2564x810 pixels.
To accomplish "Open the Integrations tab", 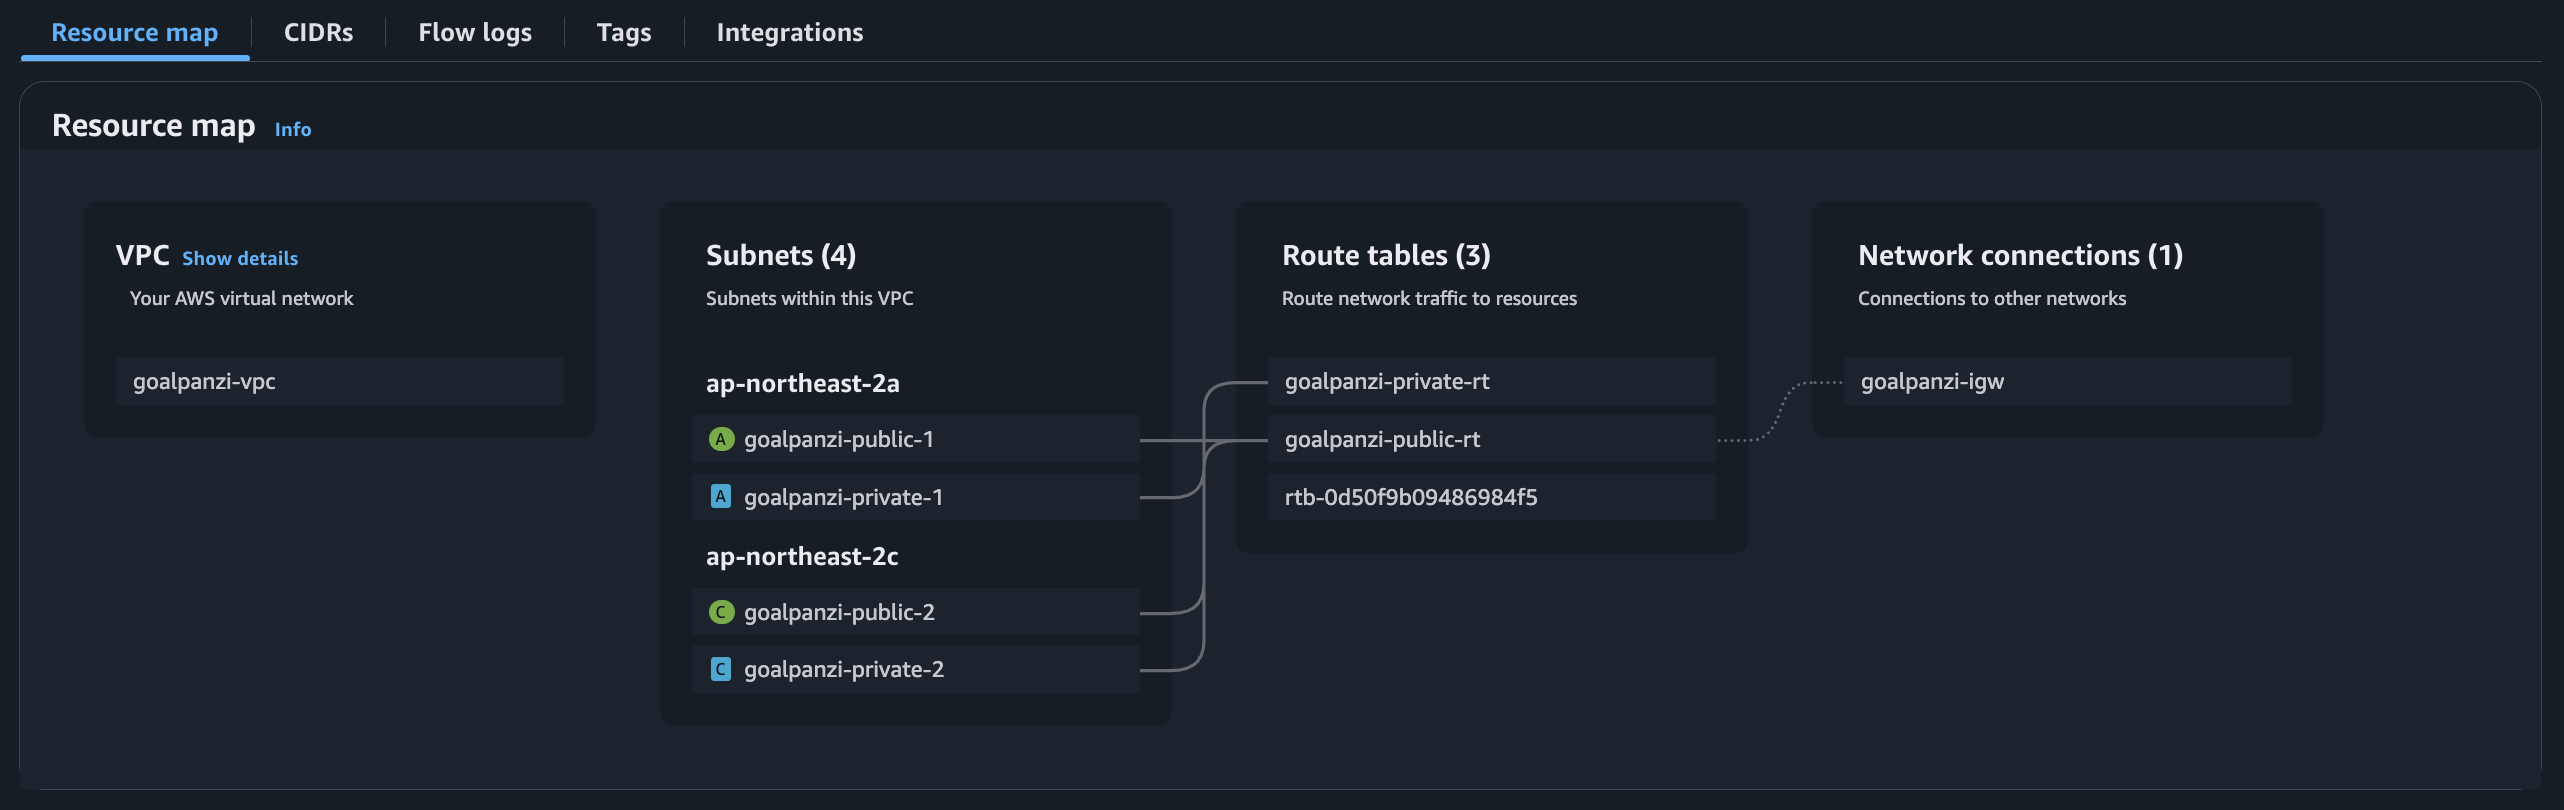I will coord(790,32).
